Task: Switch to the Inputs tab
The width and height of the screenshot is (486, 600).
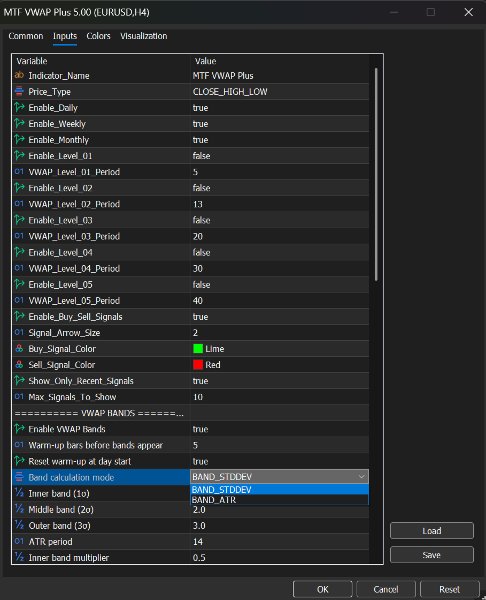Action: pos(65,36)
